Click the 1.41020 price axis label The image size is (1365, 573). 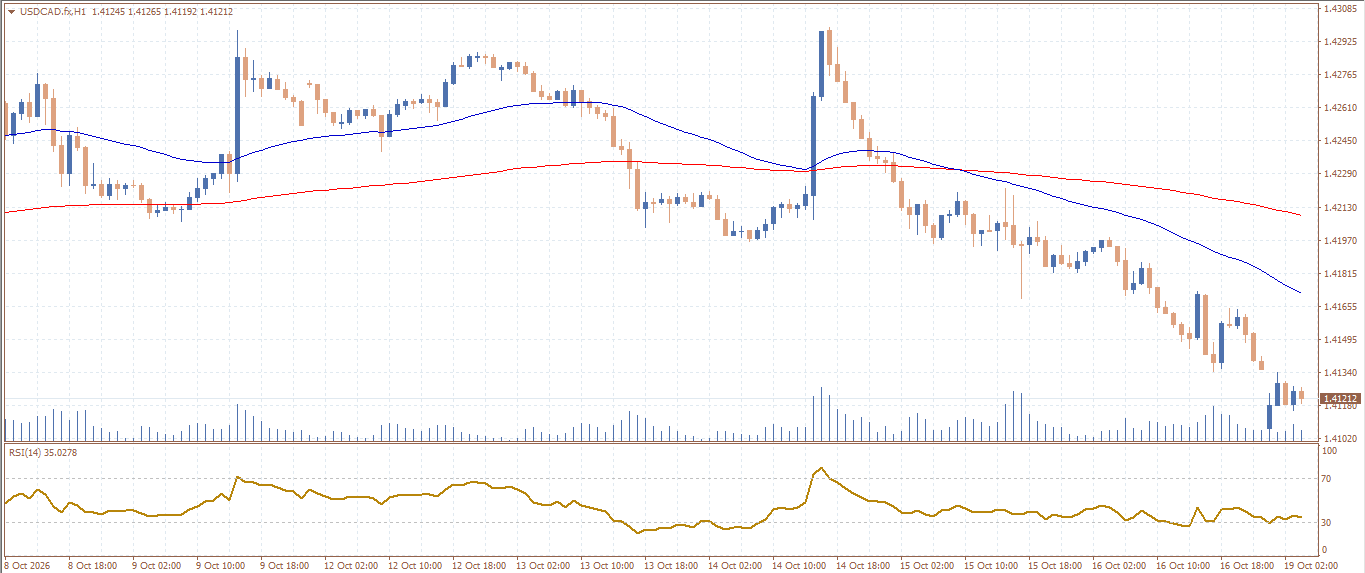click(x=1339, y=439)
